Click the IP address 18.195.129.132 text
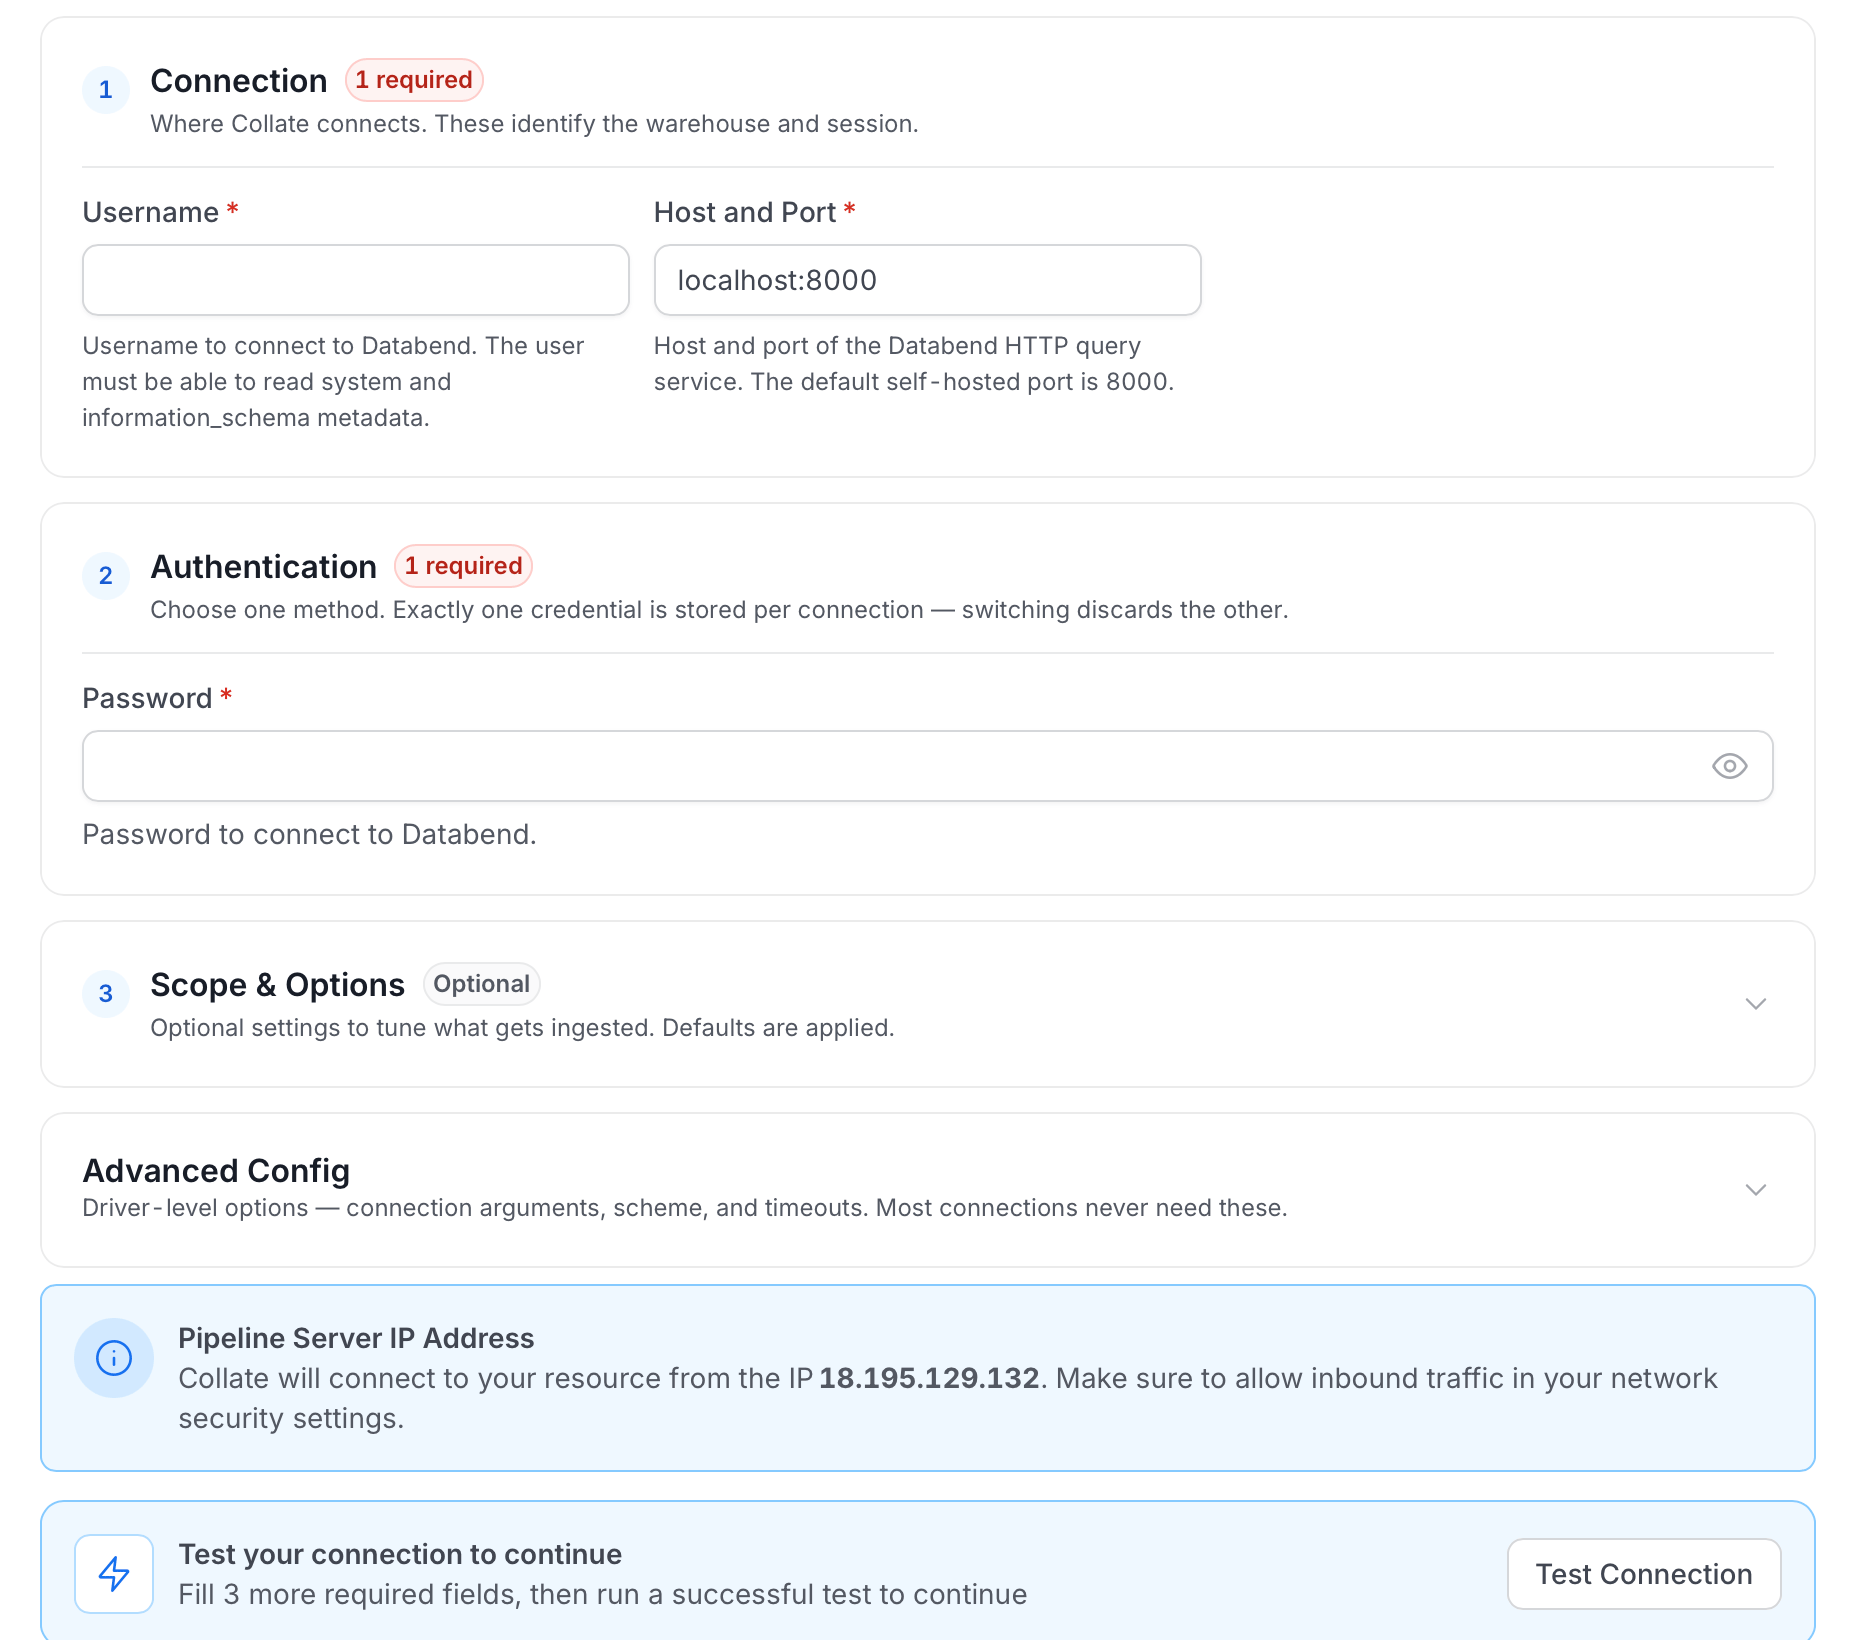The image size is (1860, 1644). (929, 1378)
